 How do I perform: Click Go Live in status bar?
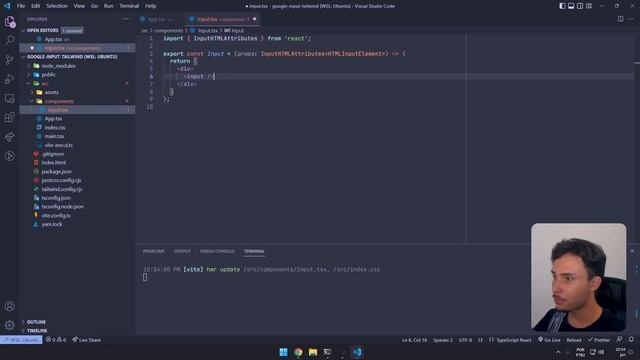coord(549,340)
